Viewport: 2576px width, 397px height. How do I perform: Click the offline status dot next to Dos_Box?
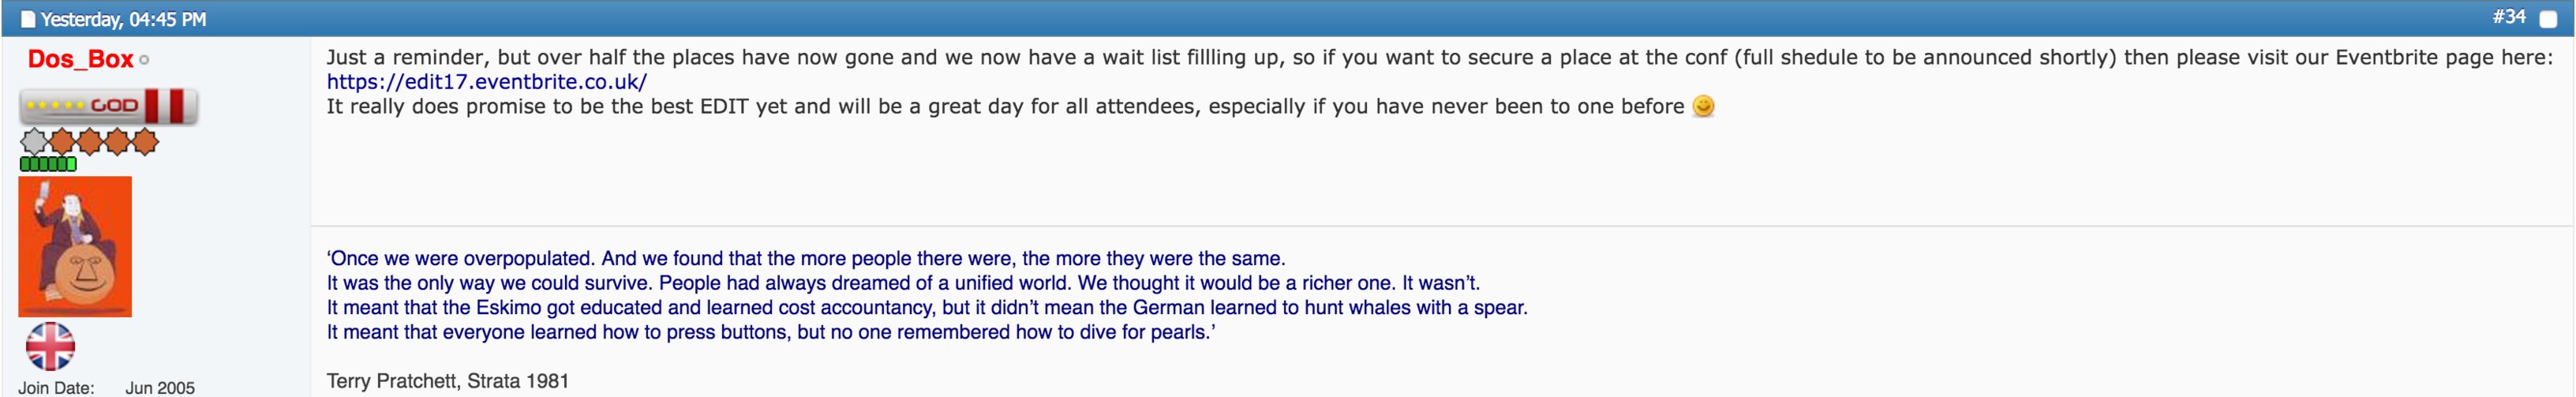[x=144, y=60]
